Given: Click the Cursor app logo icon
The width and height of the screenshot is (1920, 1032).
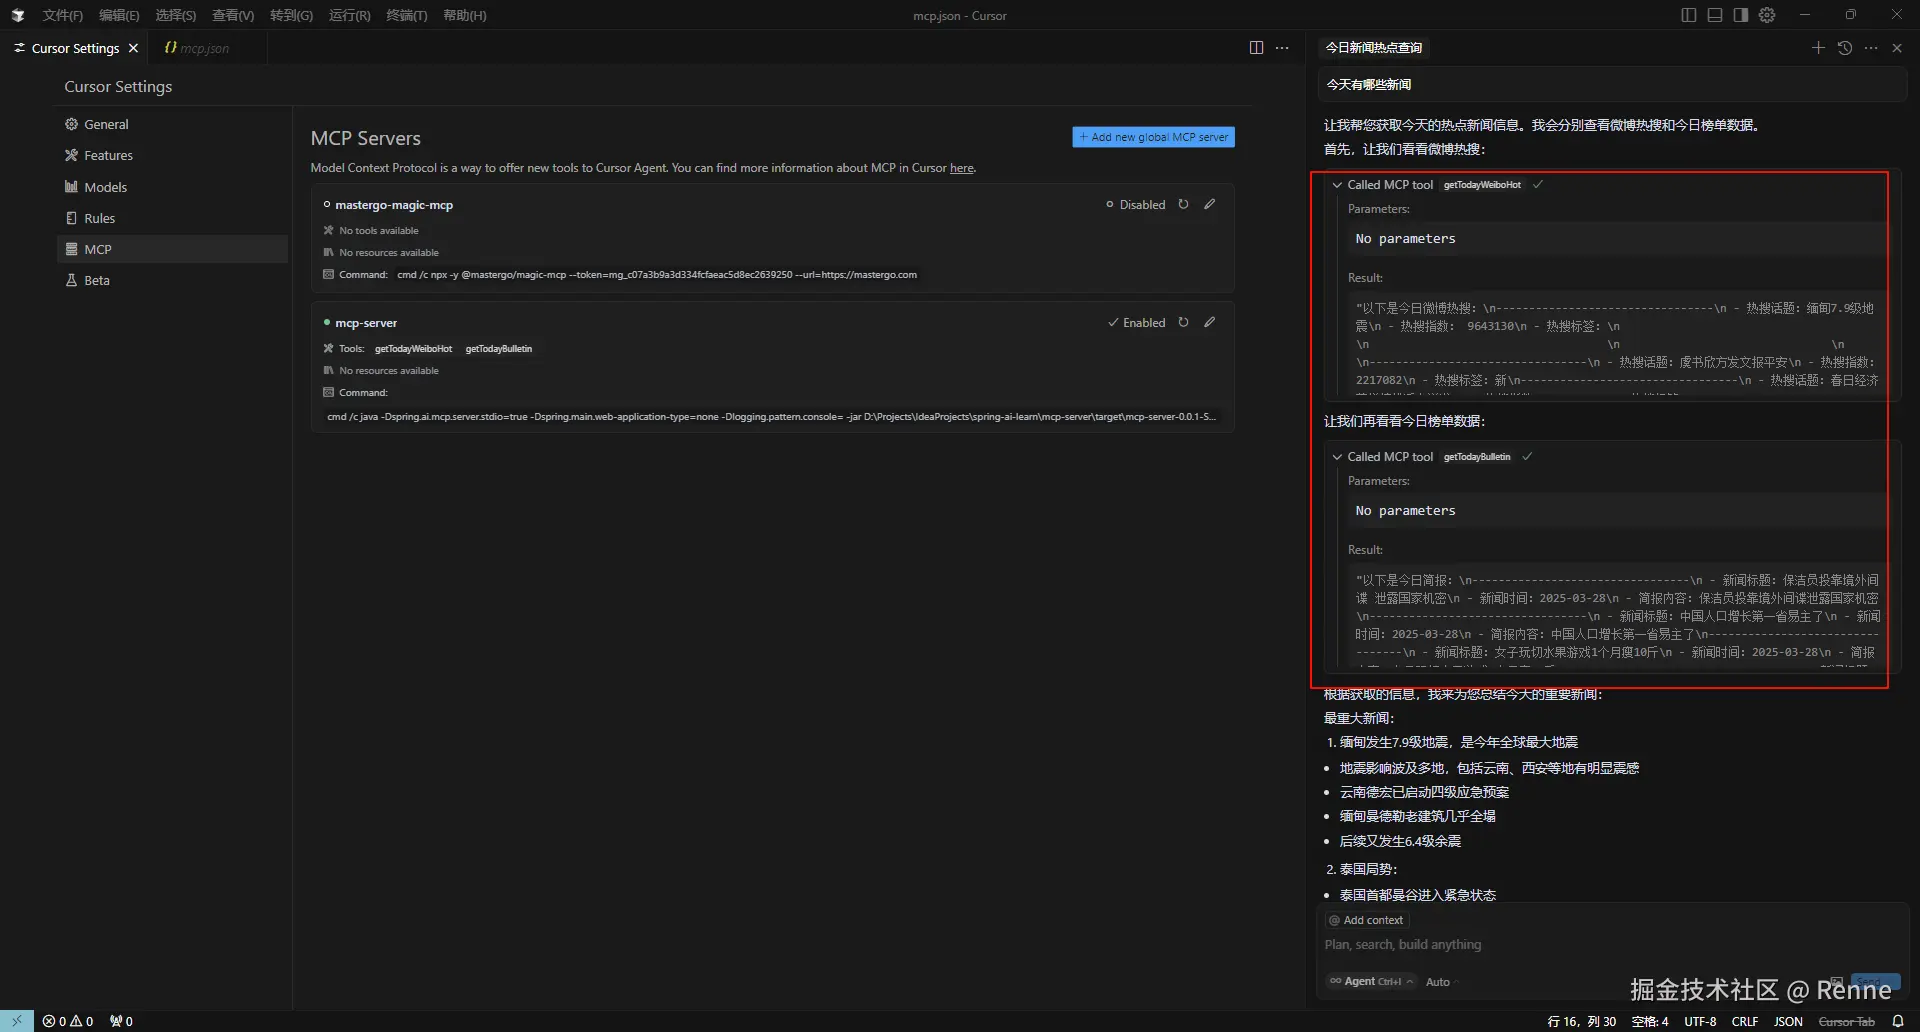Looking at the screenshot, I should [17, 15].
